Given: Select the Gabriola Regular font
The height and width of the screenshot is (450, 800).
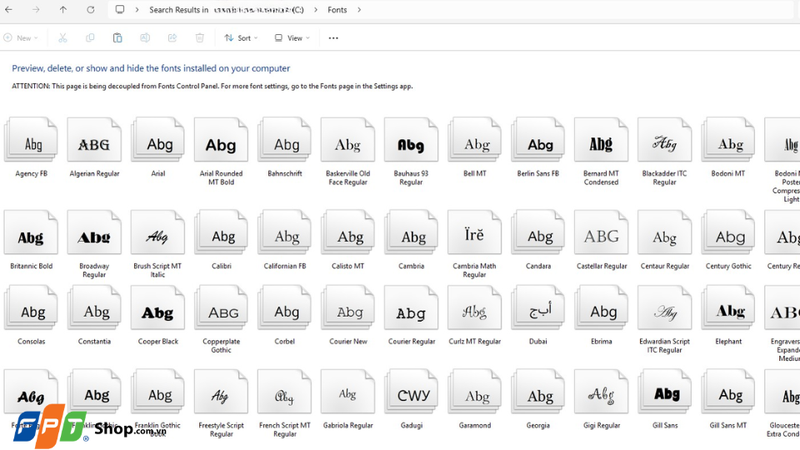Looking at the screenshot, I should (348, 399).
